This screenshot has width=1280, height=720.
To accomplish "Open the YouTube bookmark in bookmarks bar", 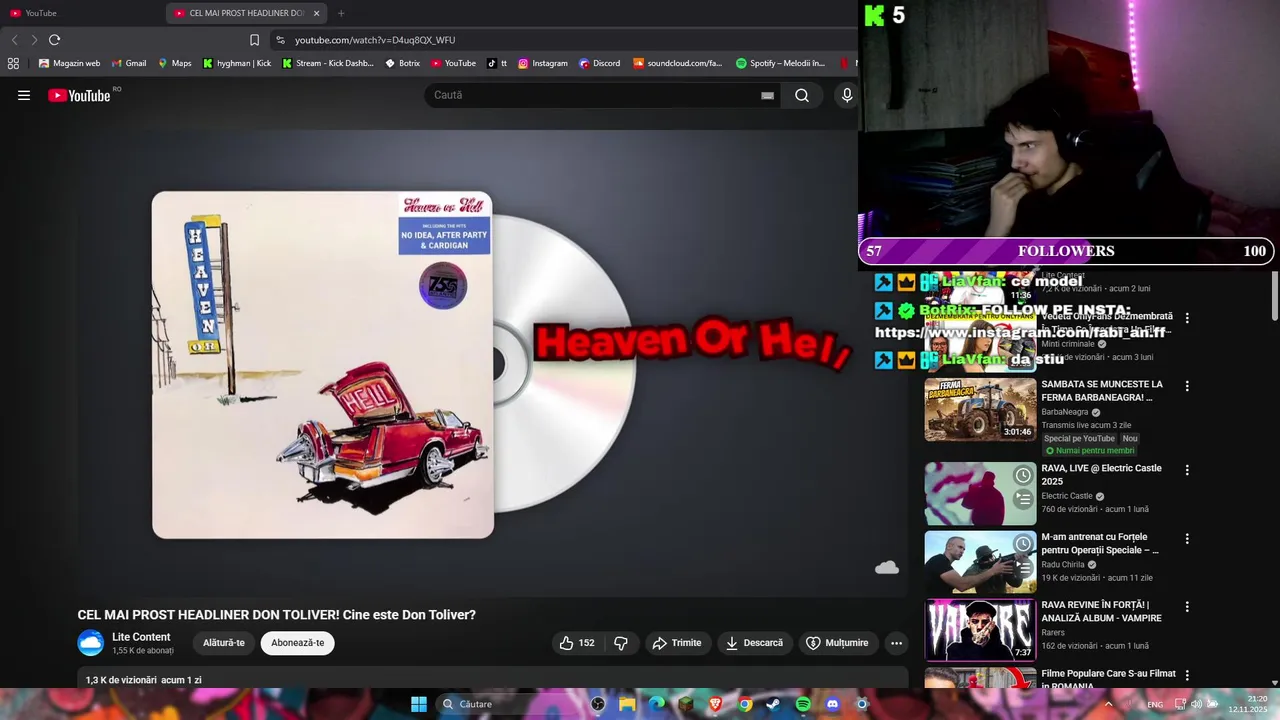I will click(453, 63).
